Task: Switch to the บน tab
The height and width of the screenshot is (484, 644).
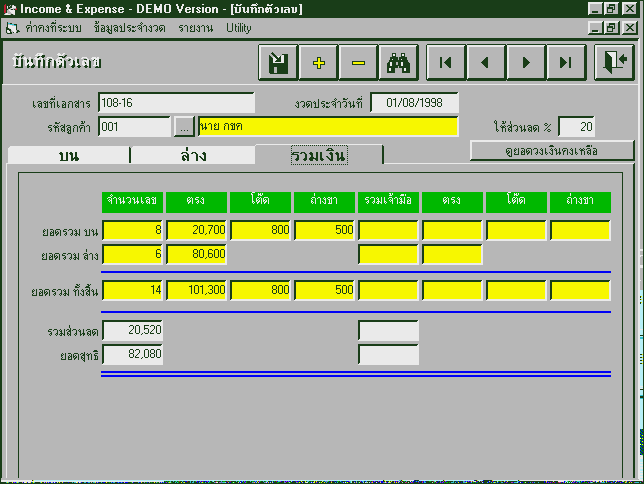Action: tap(69, 155)
